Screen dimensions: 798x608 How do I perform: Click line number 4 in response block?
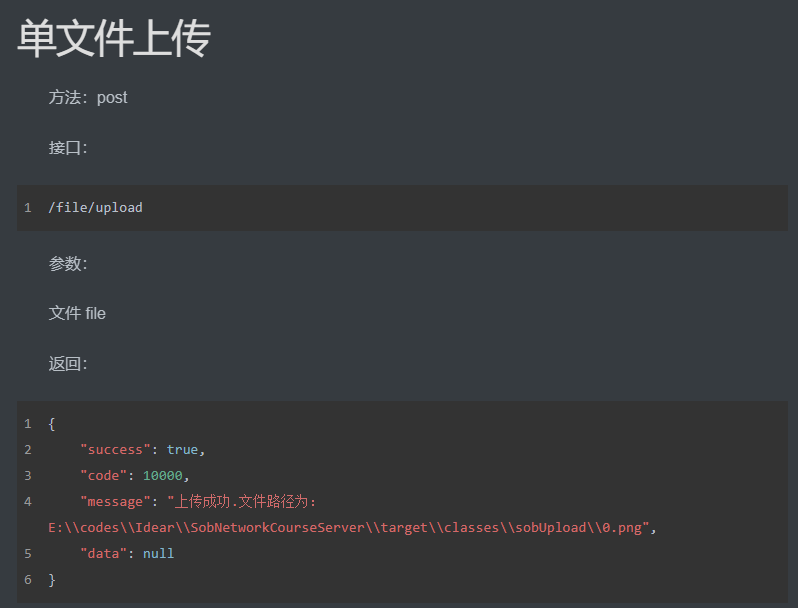(28, 502)
